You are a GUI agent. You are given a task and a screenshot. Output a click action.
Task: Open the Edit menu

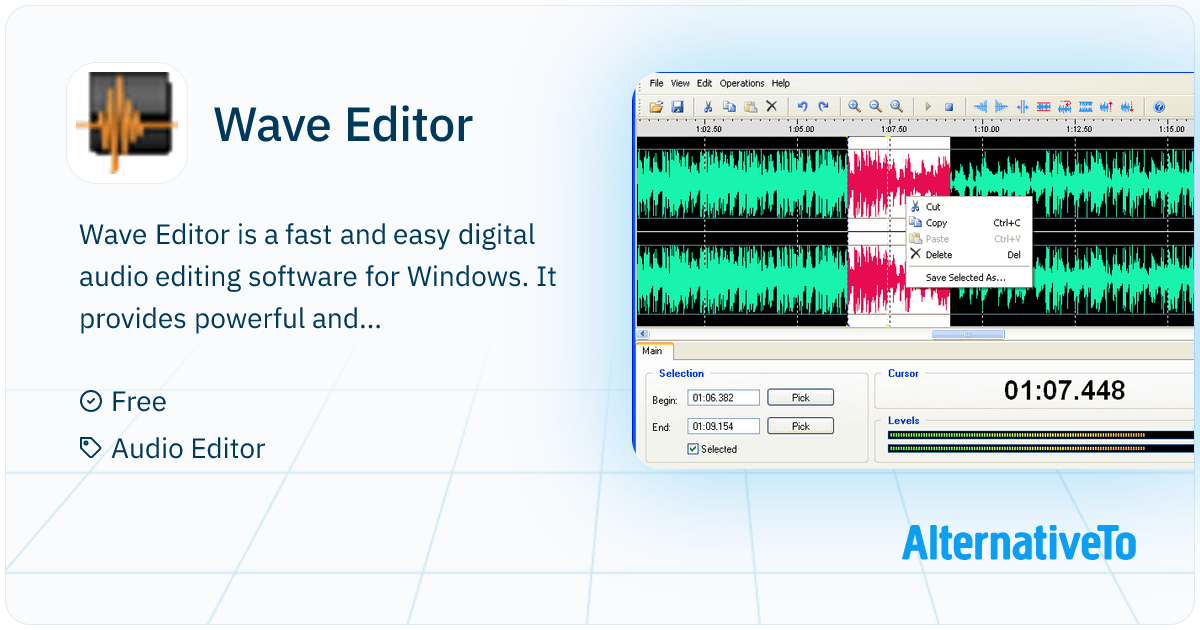(x=705, y=84)
